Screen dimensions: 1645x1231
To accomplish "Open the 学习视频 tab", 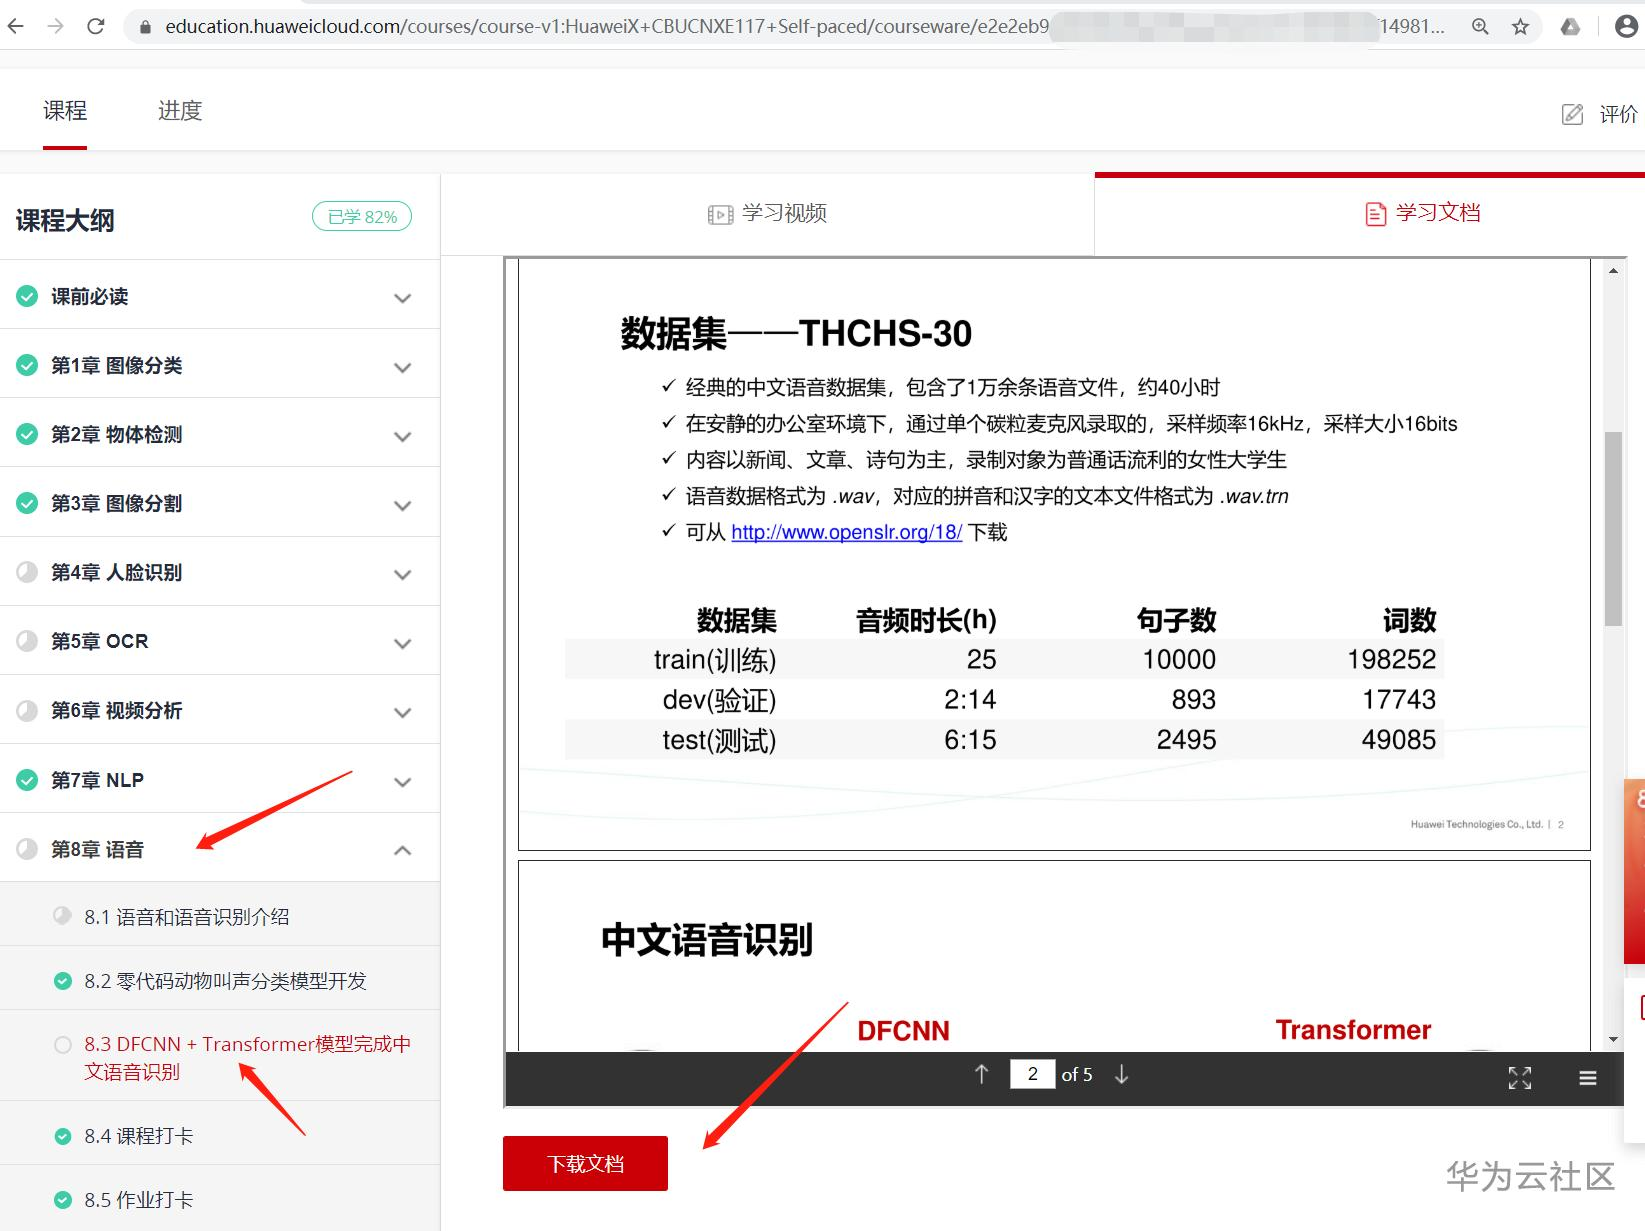I will 768,214.
